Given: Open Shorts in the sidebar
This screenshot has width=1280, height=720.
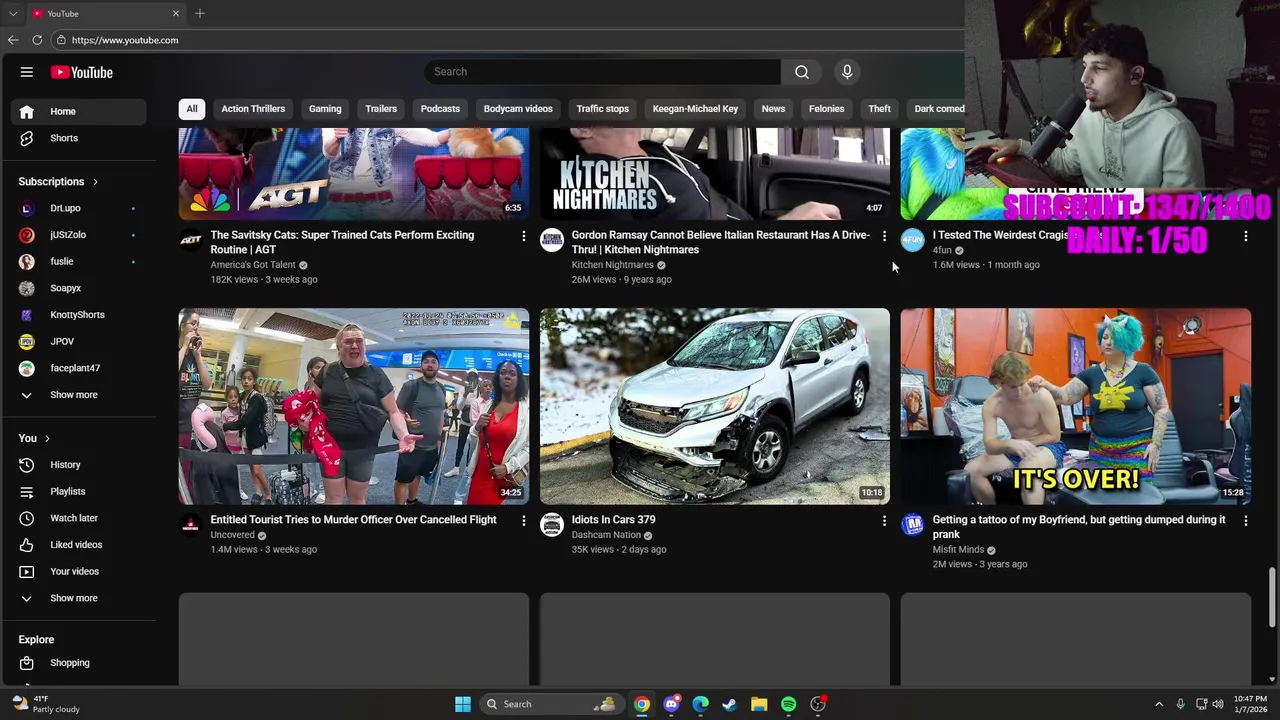Looking at the screenshot, I should click(78, 138).
